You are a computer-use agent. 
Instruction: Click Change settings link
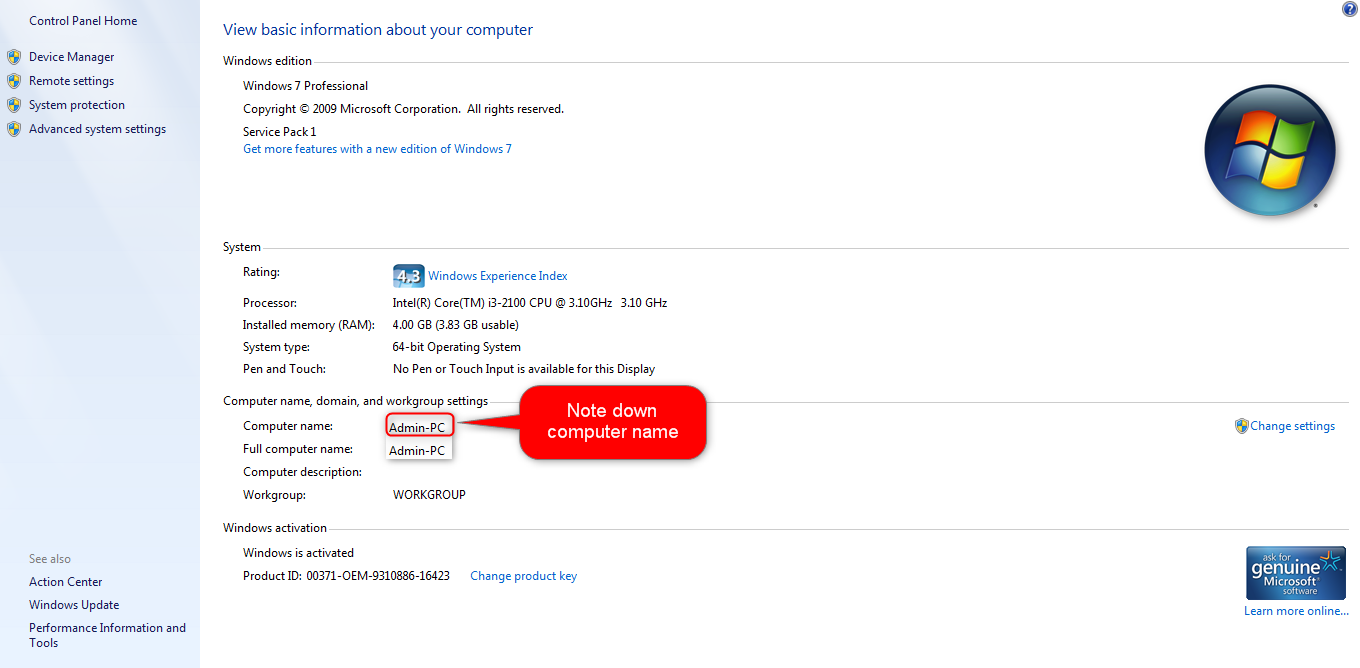tap(1293, 426)
